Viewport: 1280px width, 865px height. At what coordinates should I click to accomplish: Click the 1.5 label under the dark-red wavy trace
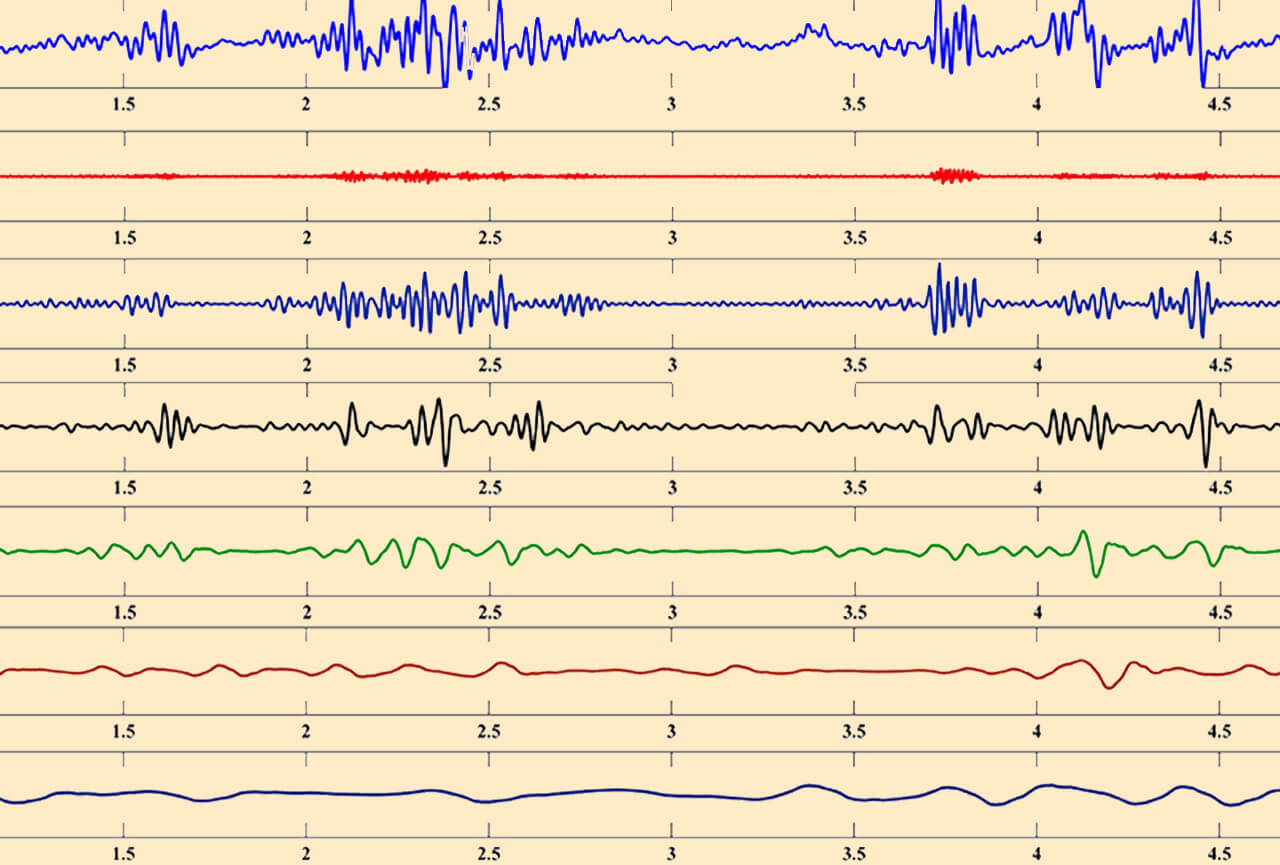coord(124,732)
